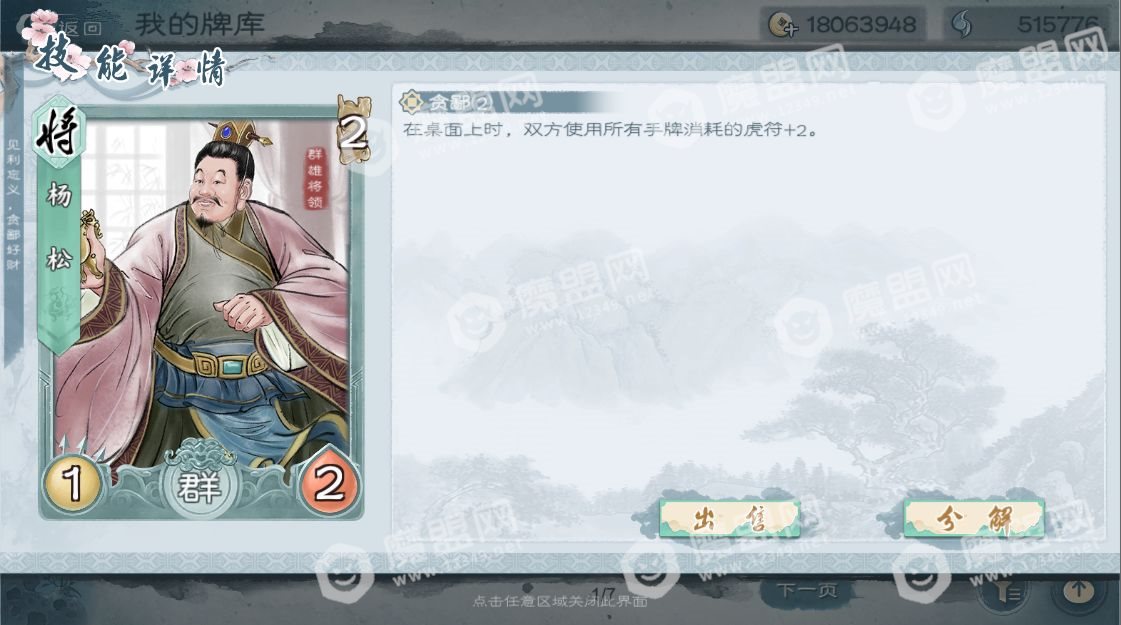Click the 出售 (sell) button
Viewport: 1121px width, 625px height.
point(729,518)
